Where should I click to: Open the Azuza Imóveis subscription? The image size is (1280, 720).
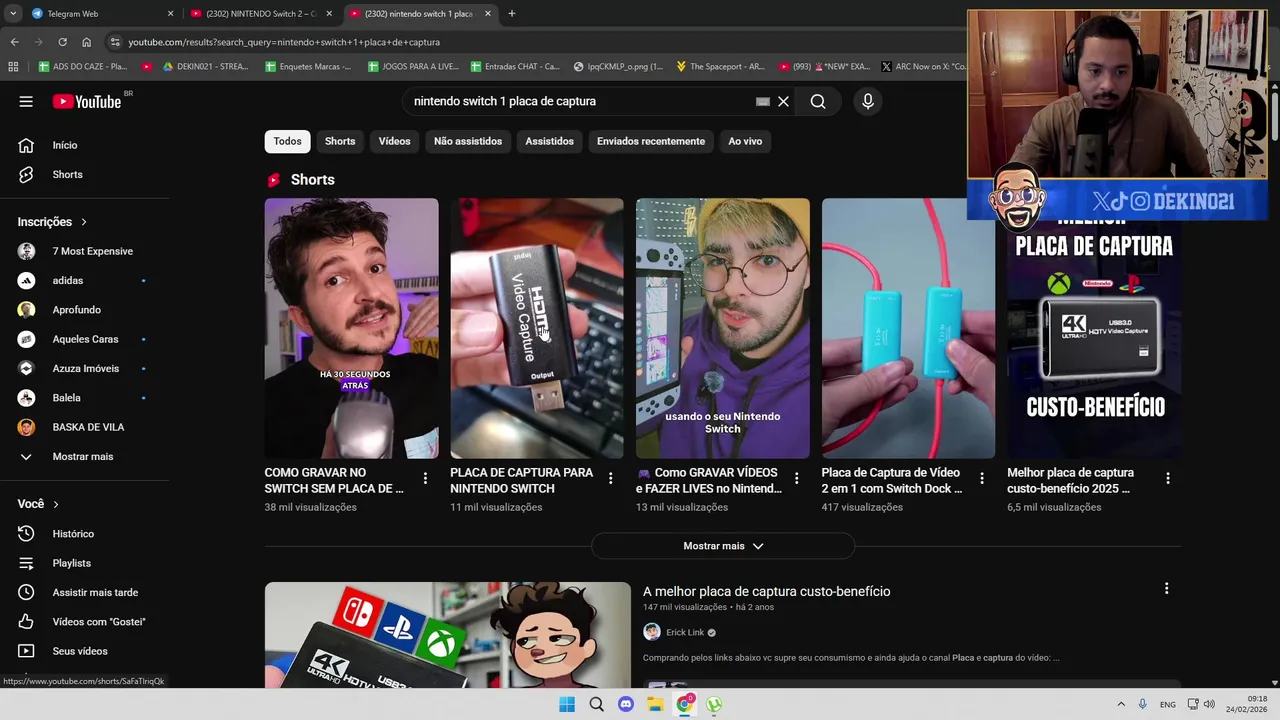(85, 368)
